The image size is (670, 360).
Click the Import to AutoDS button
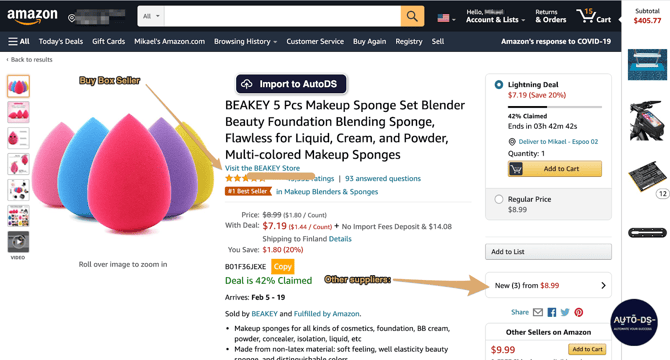pos(291,84)
